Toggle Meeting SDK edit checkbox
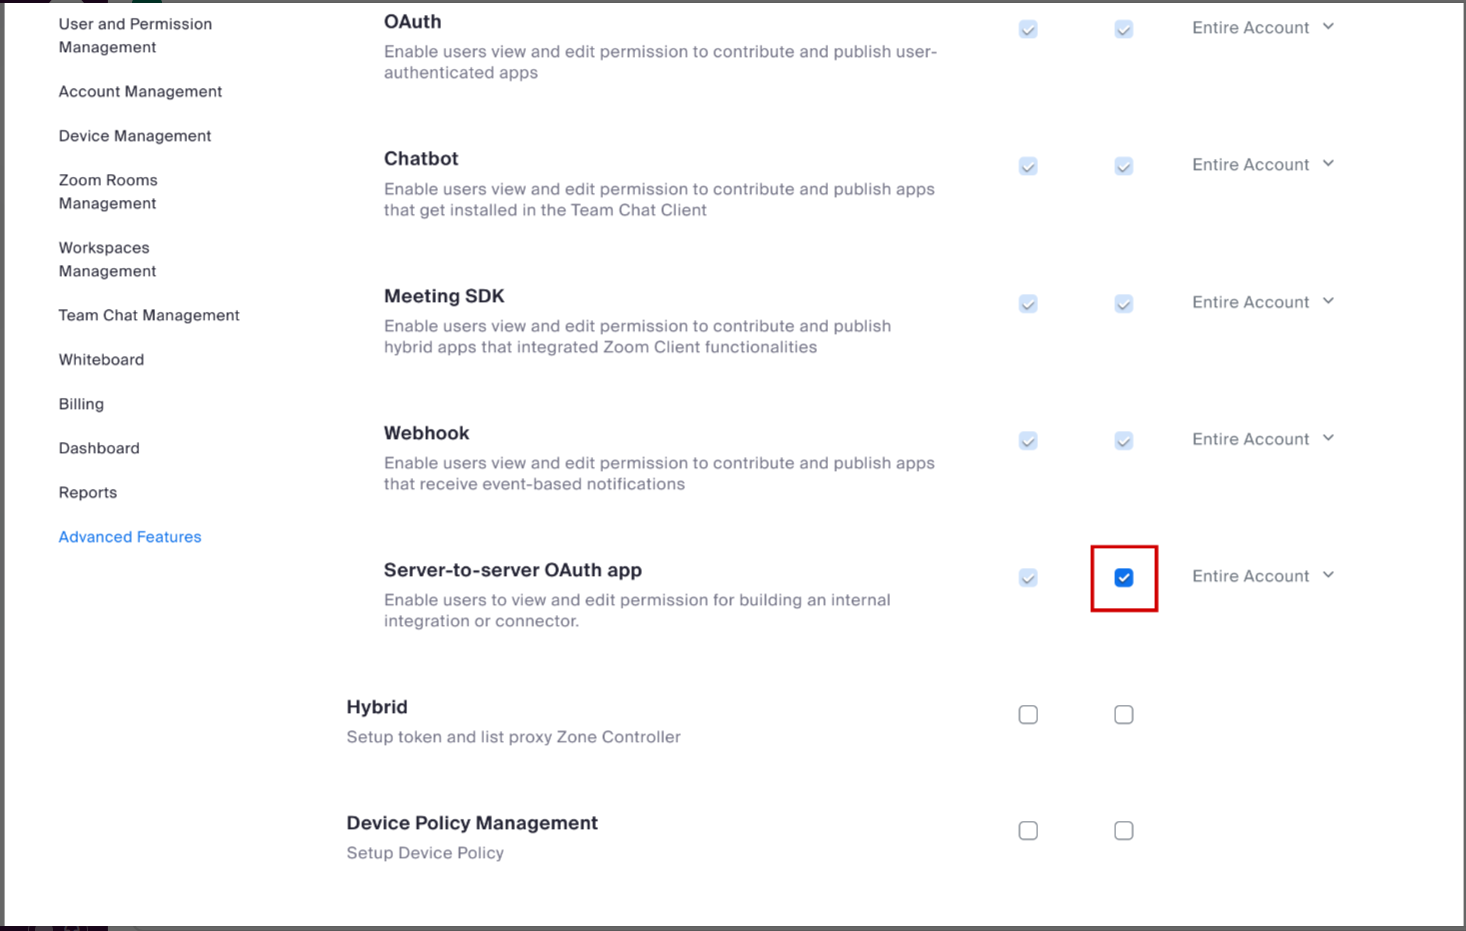The height and width of the screenshot is (931, 1466). [x=1123, y=304]
